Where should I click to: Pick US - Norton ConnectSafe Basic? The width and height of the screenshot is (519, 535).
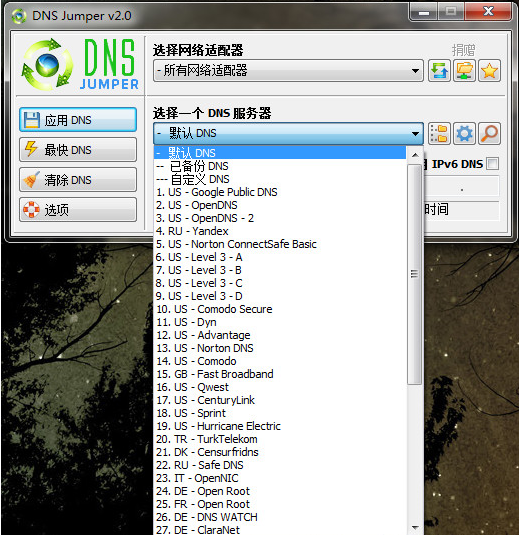coord(280,244)
